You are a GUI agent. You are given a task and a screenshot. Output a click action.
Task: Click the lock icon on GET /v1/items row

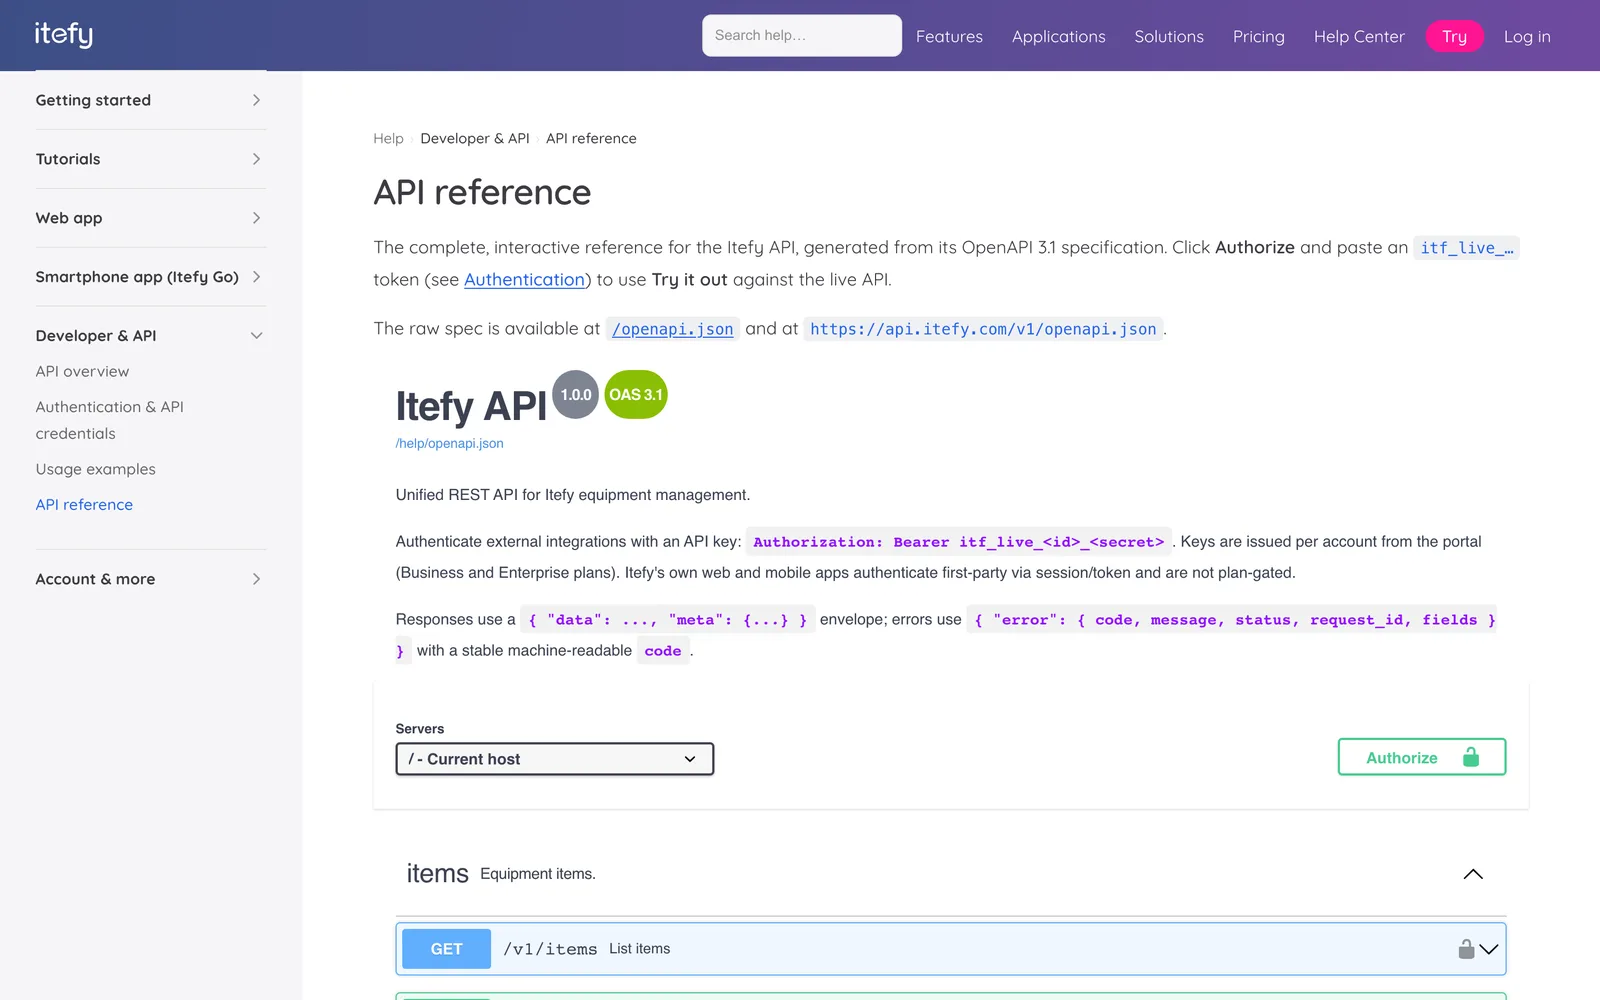coord(1466,949)
